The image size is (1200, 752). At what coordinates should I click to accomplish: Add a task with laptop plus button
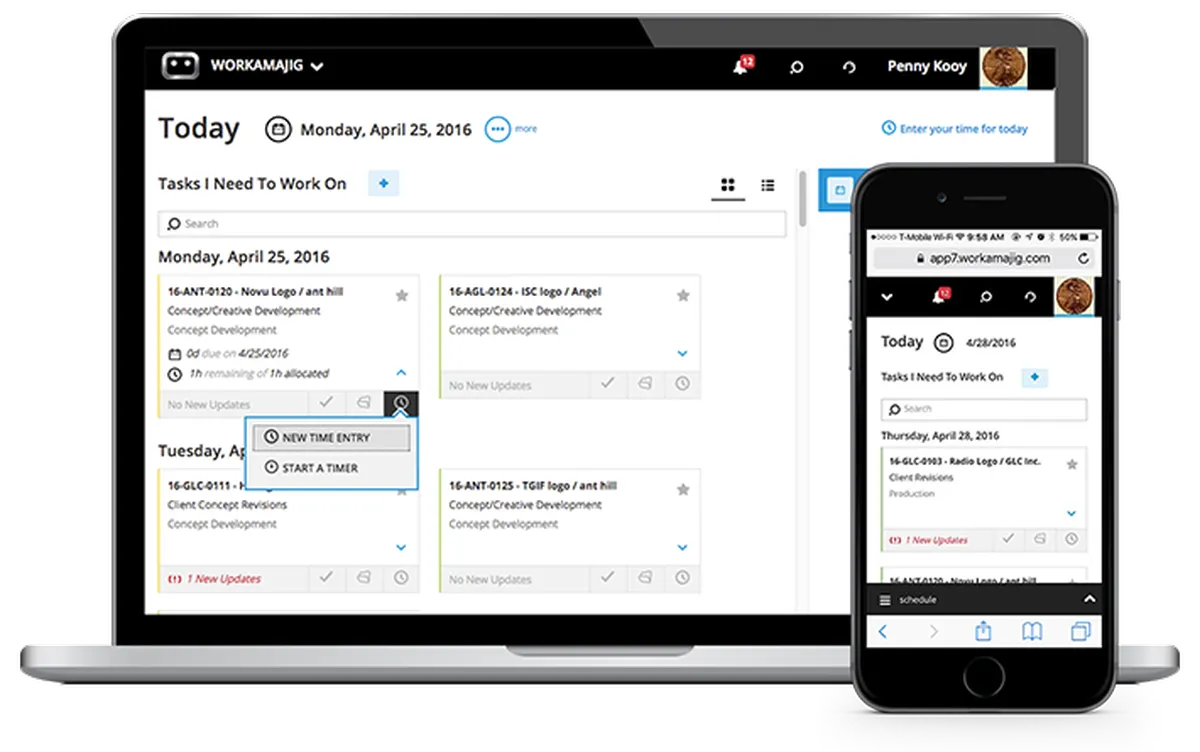pos(384,183)
